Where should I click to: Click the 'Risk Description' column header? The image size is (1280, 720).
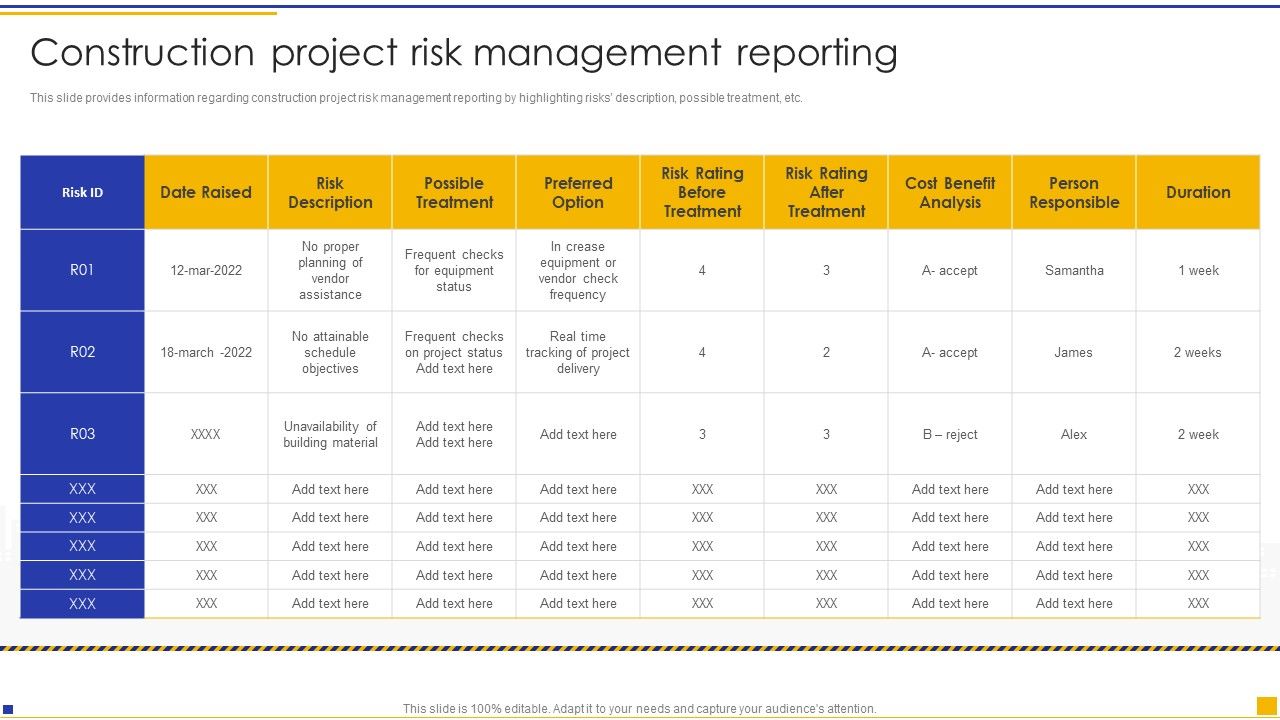pyautogui.click(x=330, y=192)
